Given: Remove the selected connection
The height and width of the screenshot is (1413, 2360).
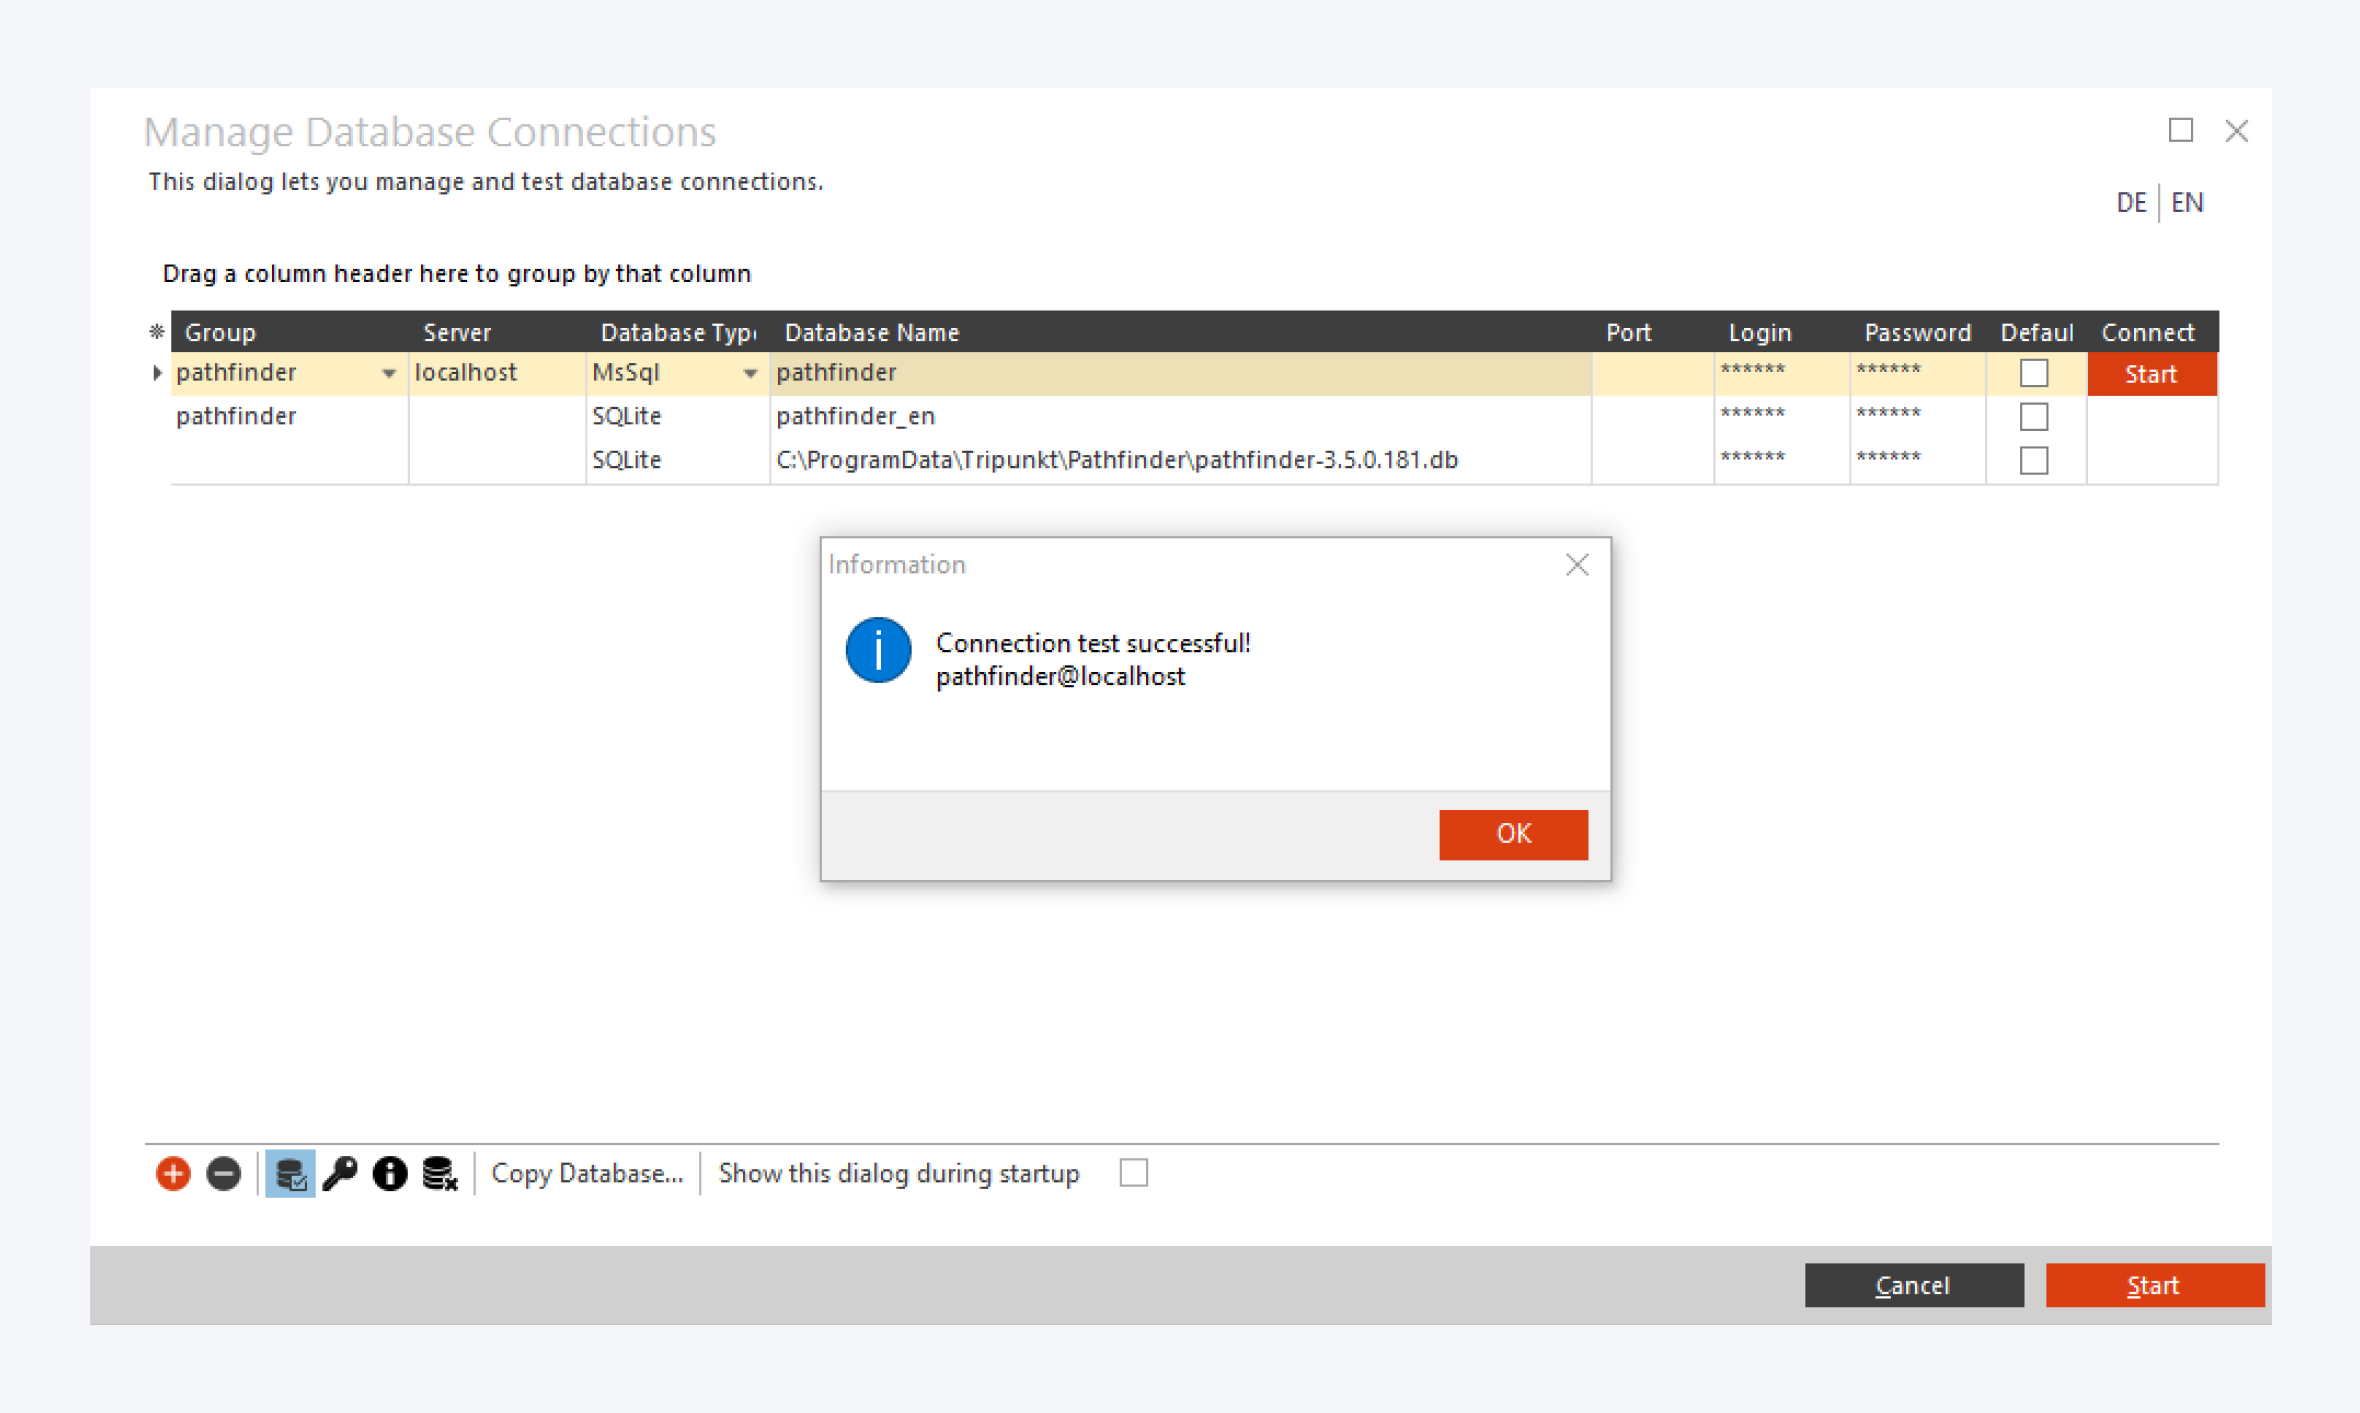Looking at the screenshot, I should 223,1173.
